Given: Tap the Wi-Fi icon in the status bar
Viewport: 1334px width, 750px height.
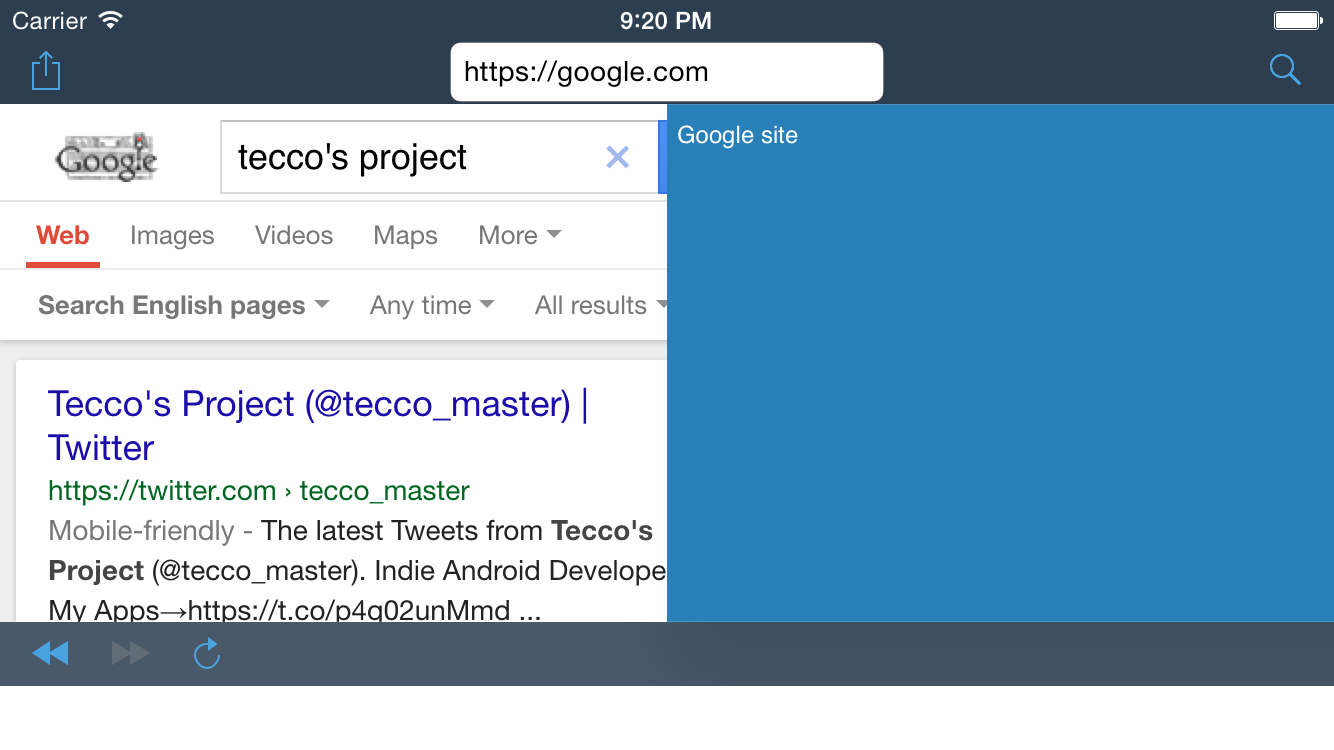Looking at the screenshot, I should pos(111,20).
